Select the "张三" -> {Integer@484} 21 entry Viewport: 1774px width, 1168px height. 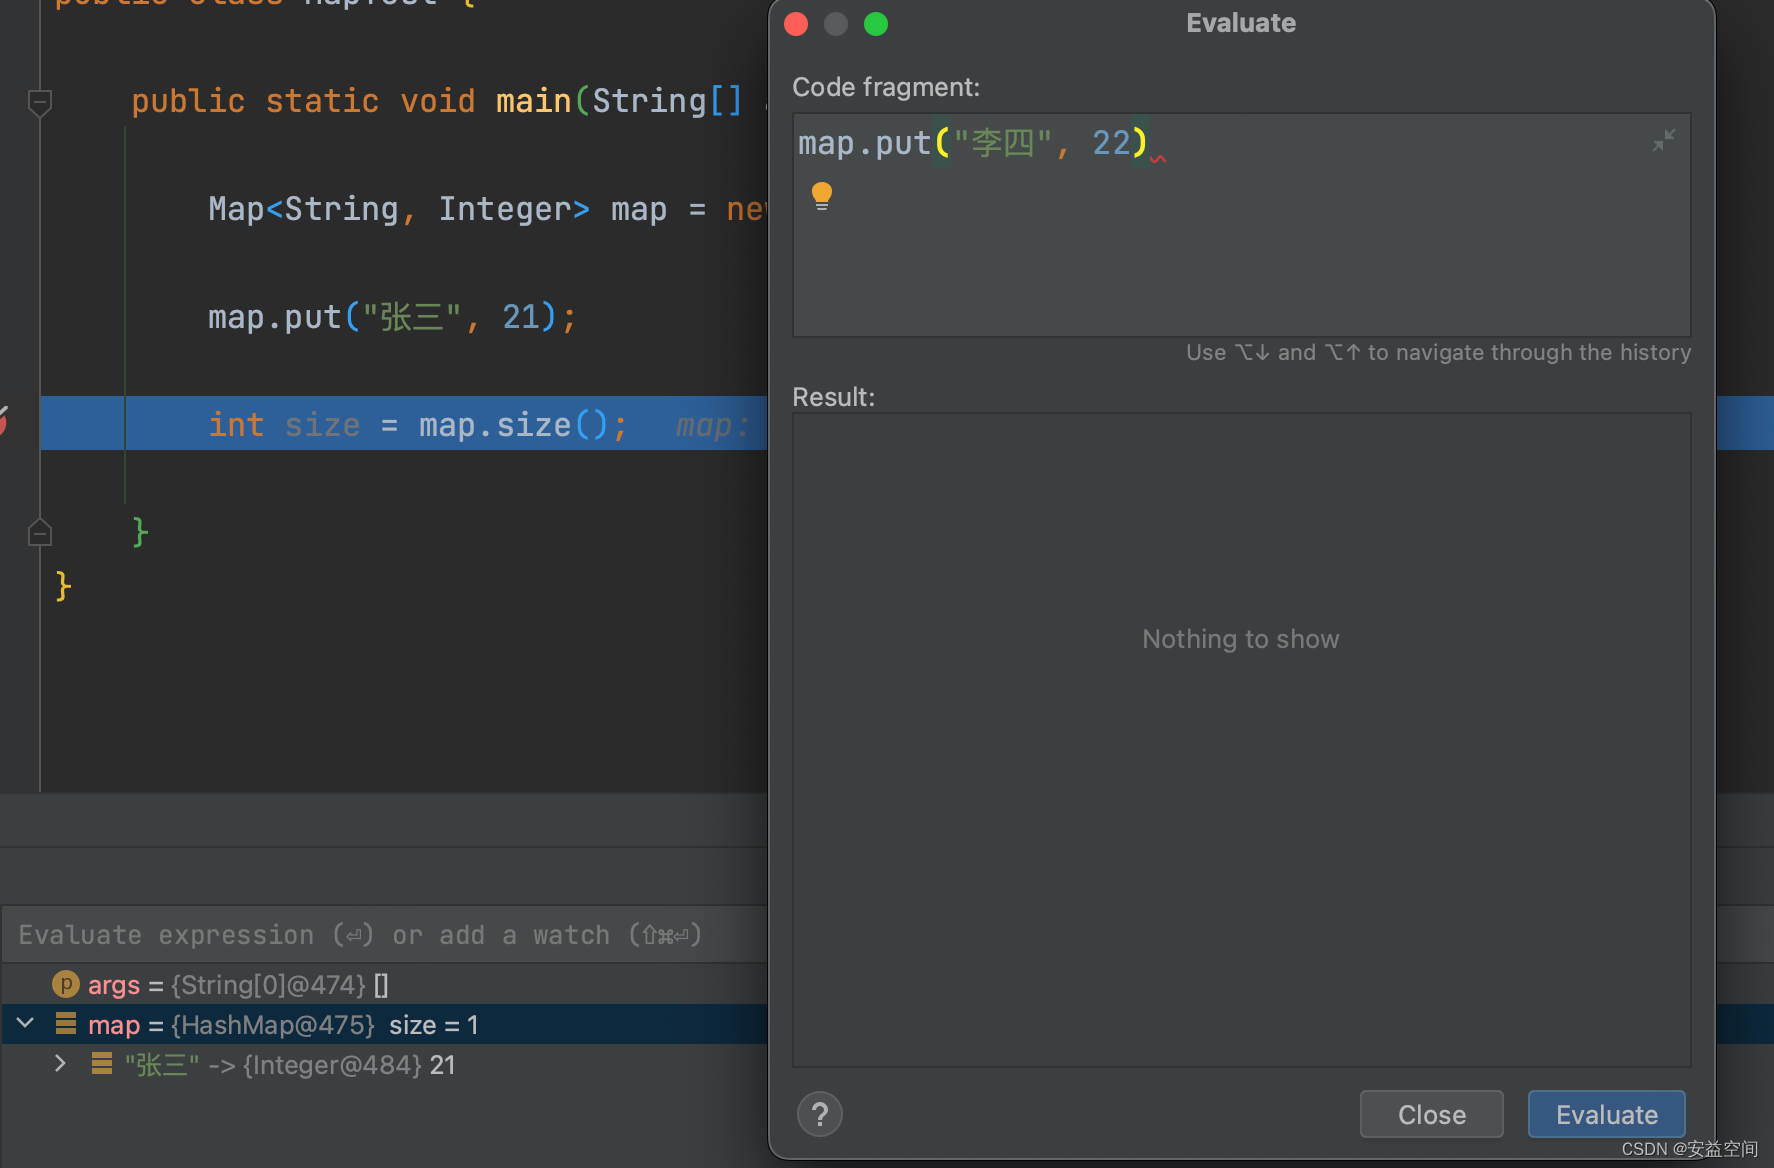tap(385, 1064)
